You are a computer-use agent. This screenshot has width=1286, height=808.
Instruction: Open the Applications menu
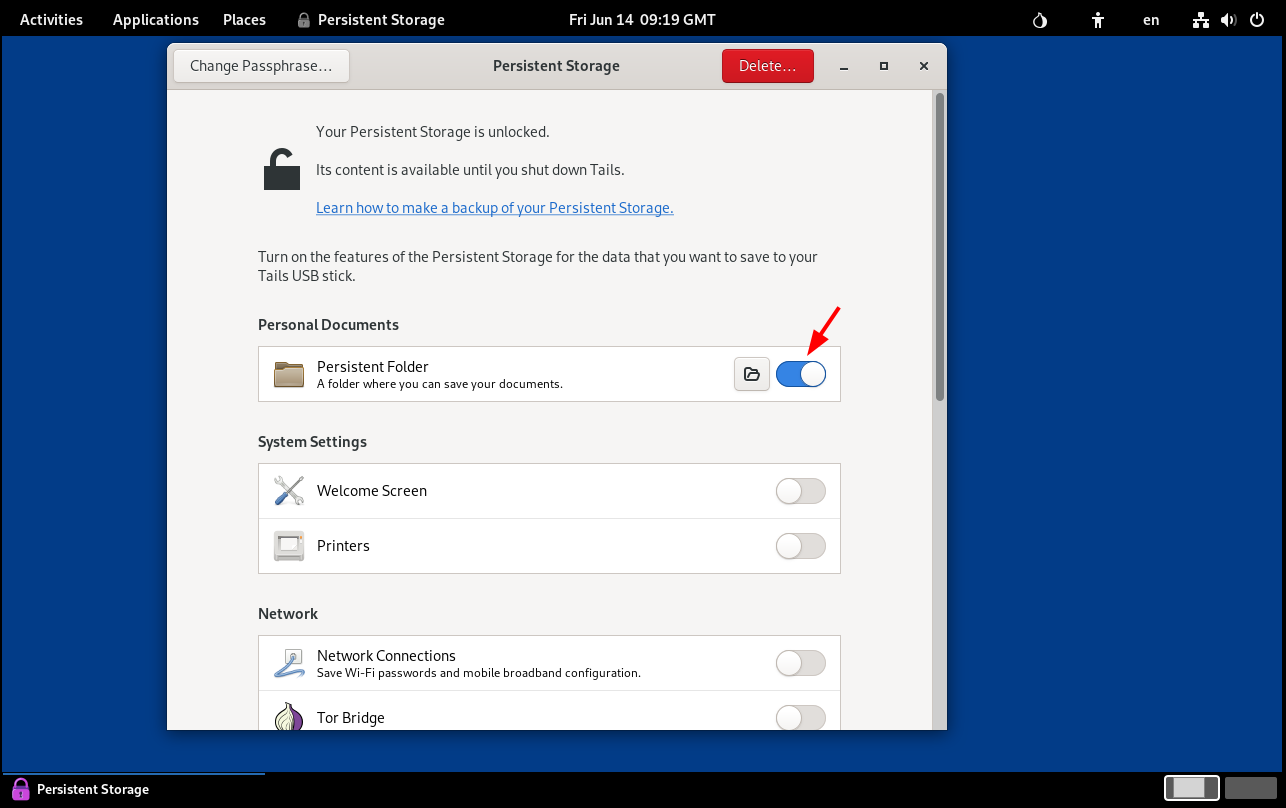(155, 20)
